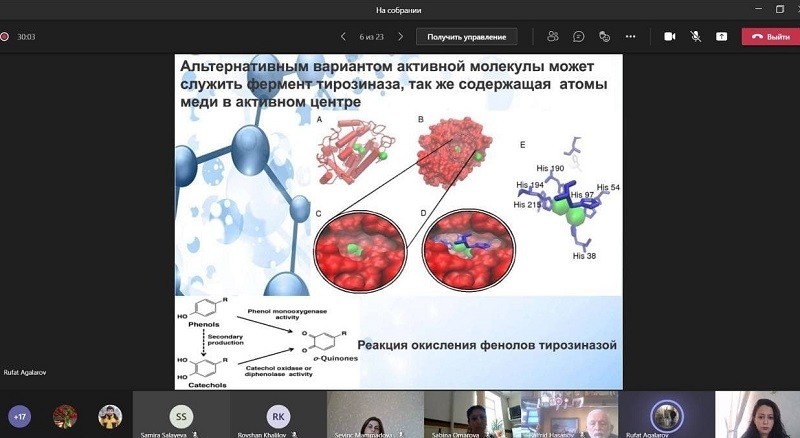
Task: Click the shared presentation slide
Action: click(399, 220)
